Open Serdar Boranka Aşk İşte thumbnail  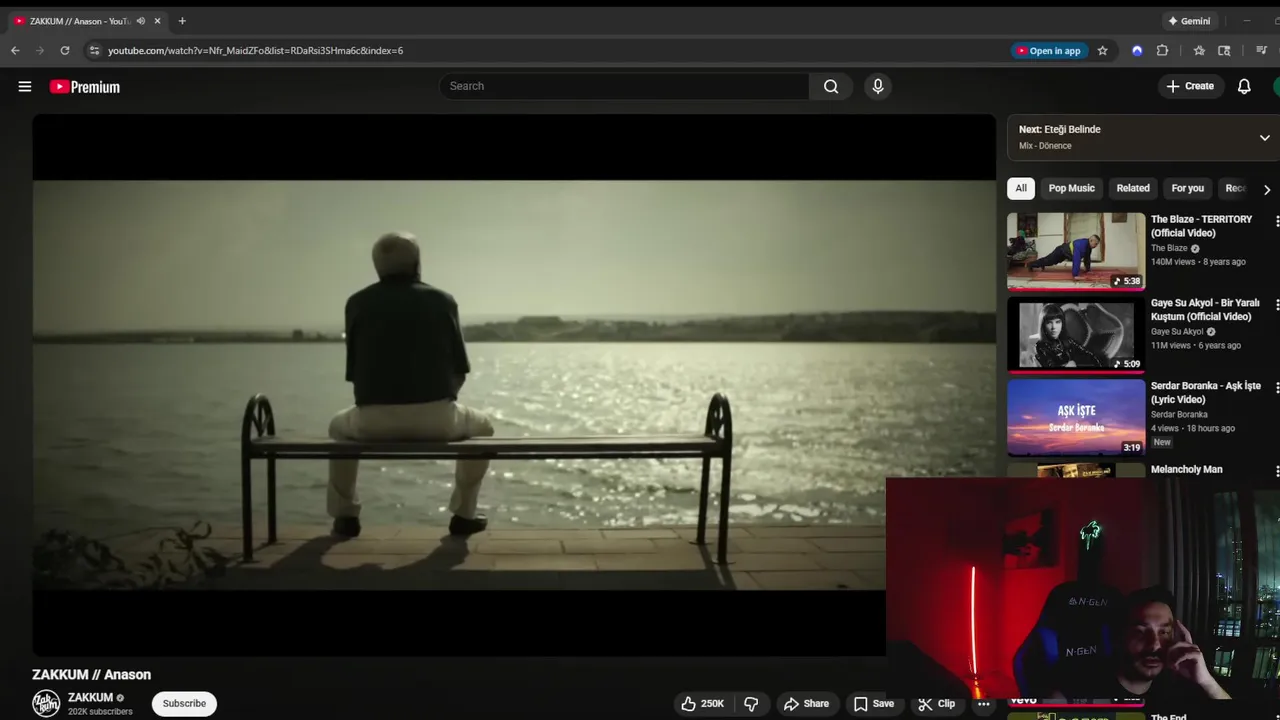[1076, 417]
